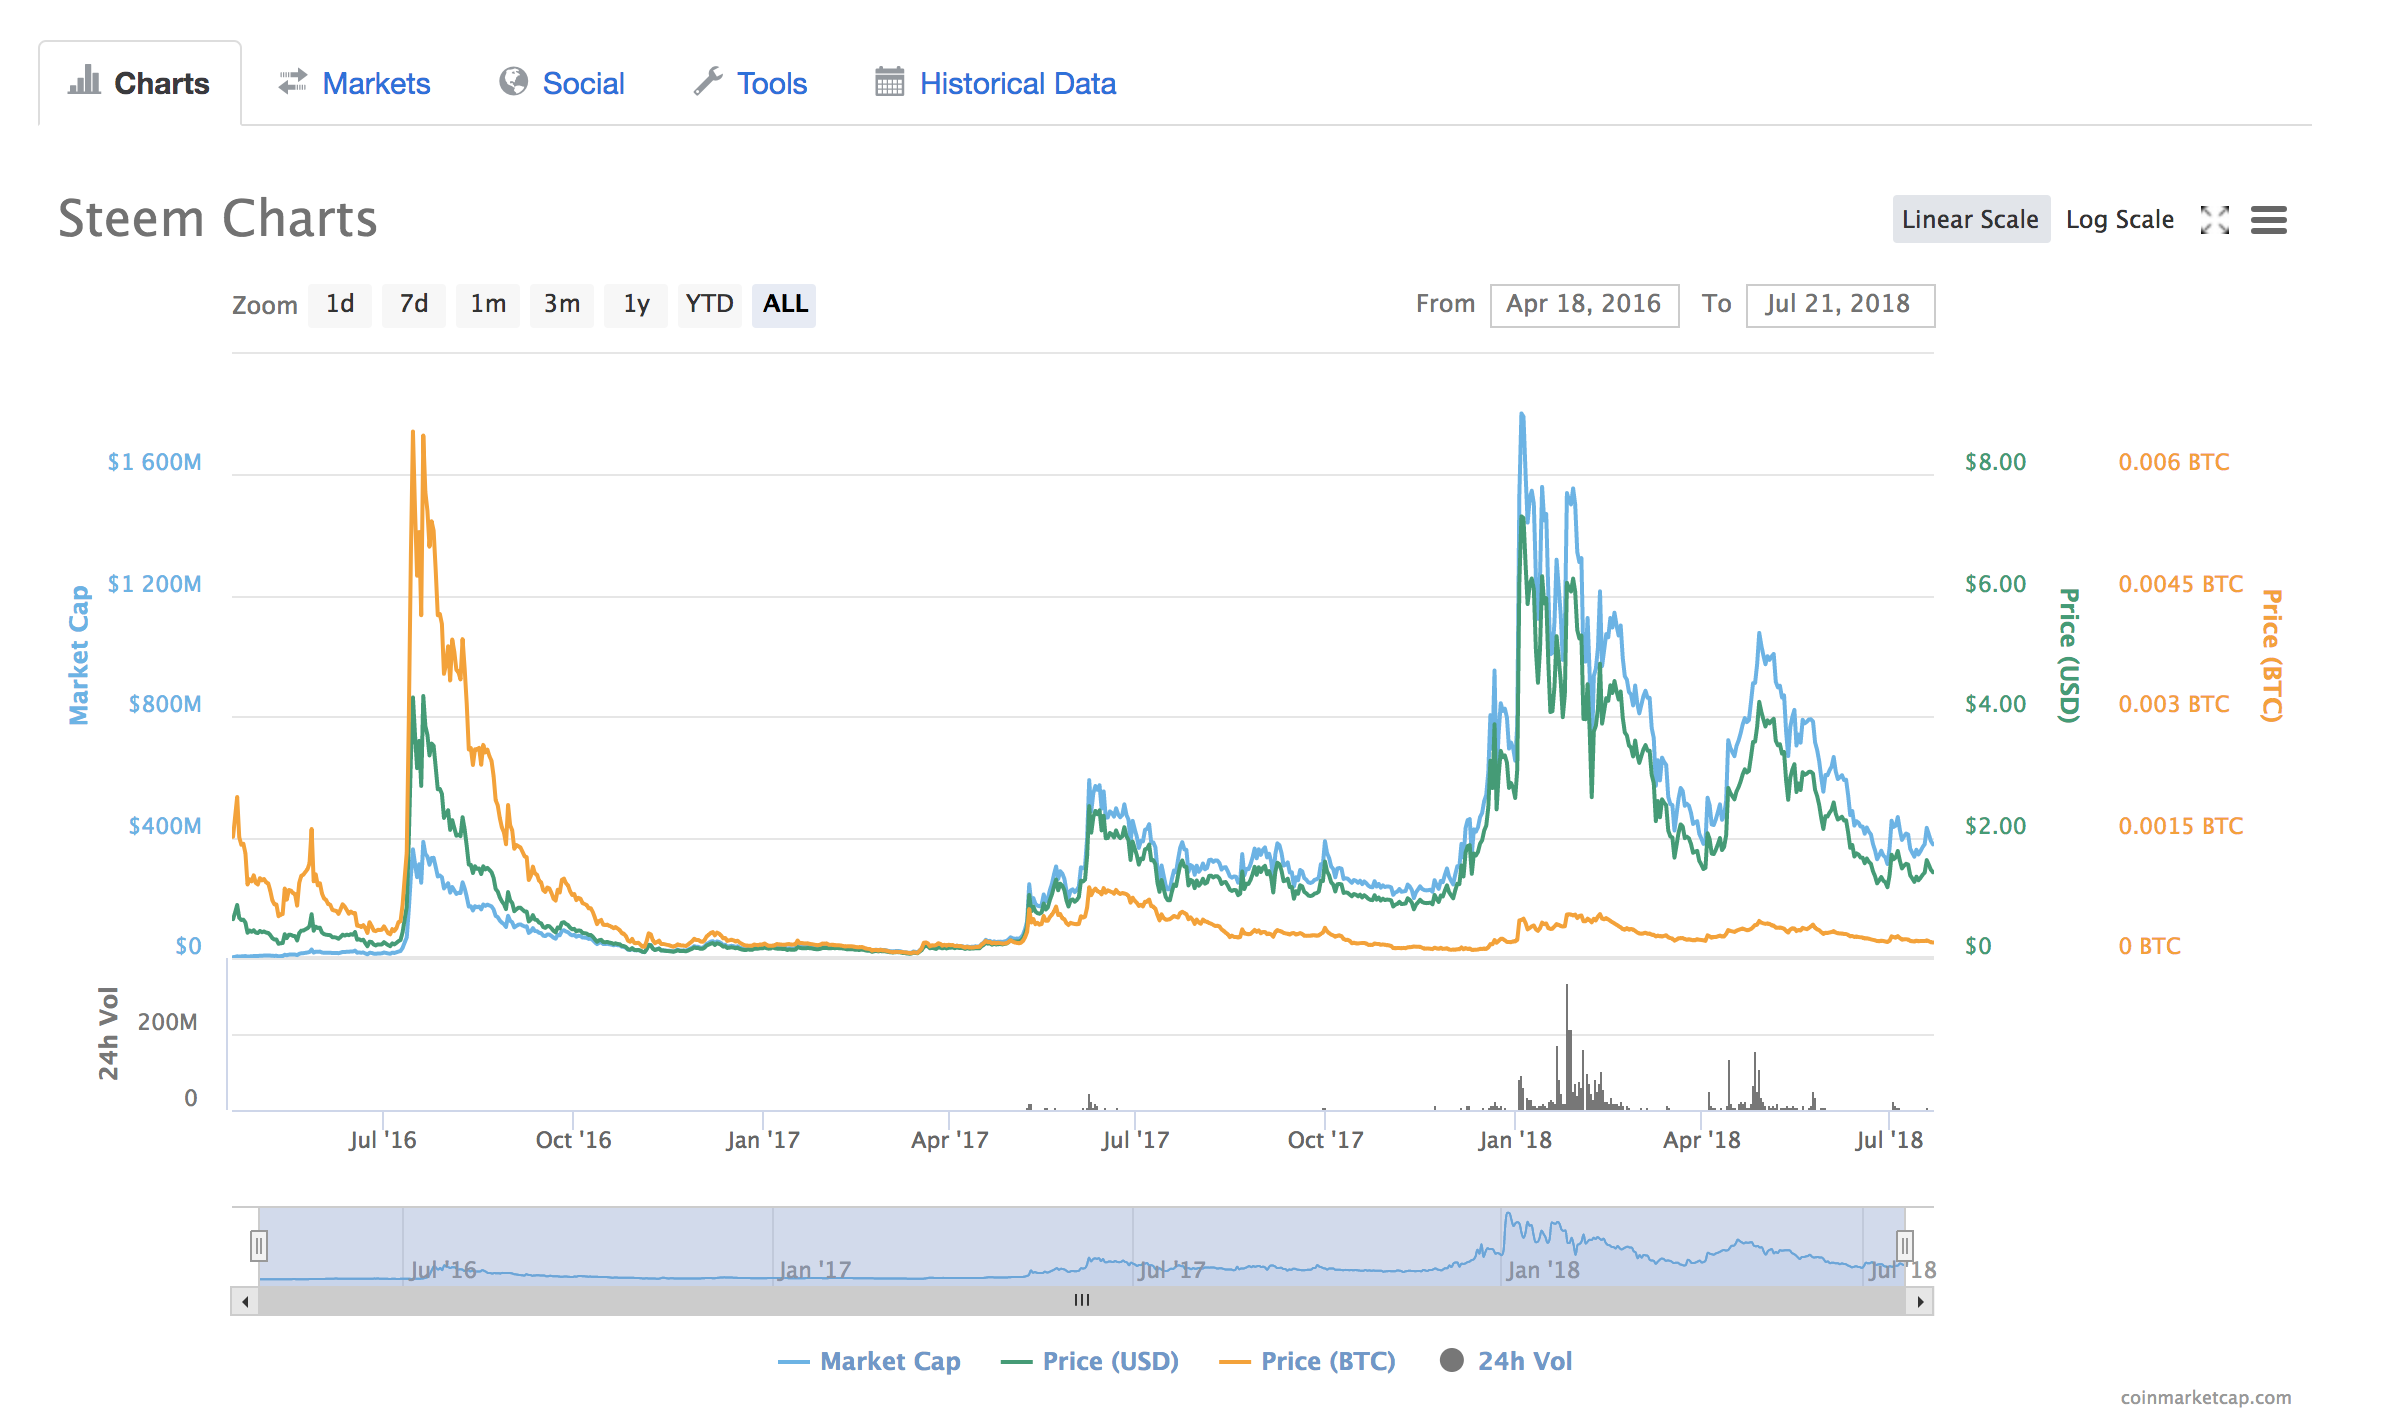Toggle Market Cap series in legend

pyautogui.click(x=889, y=1361)
